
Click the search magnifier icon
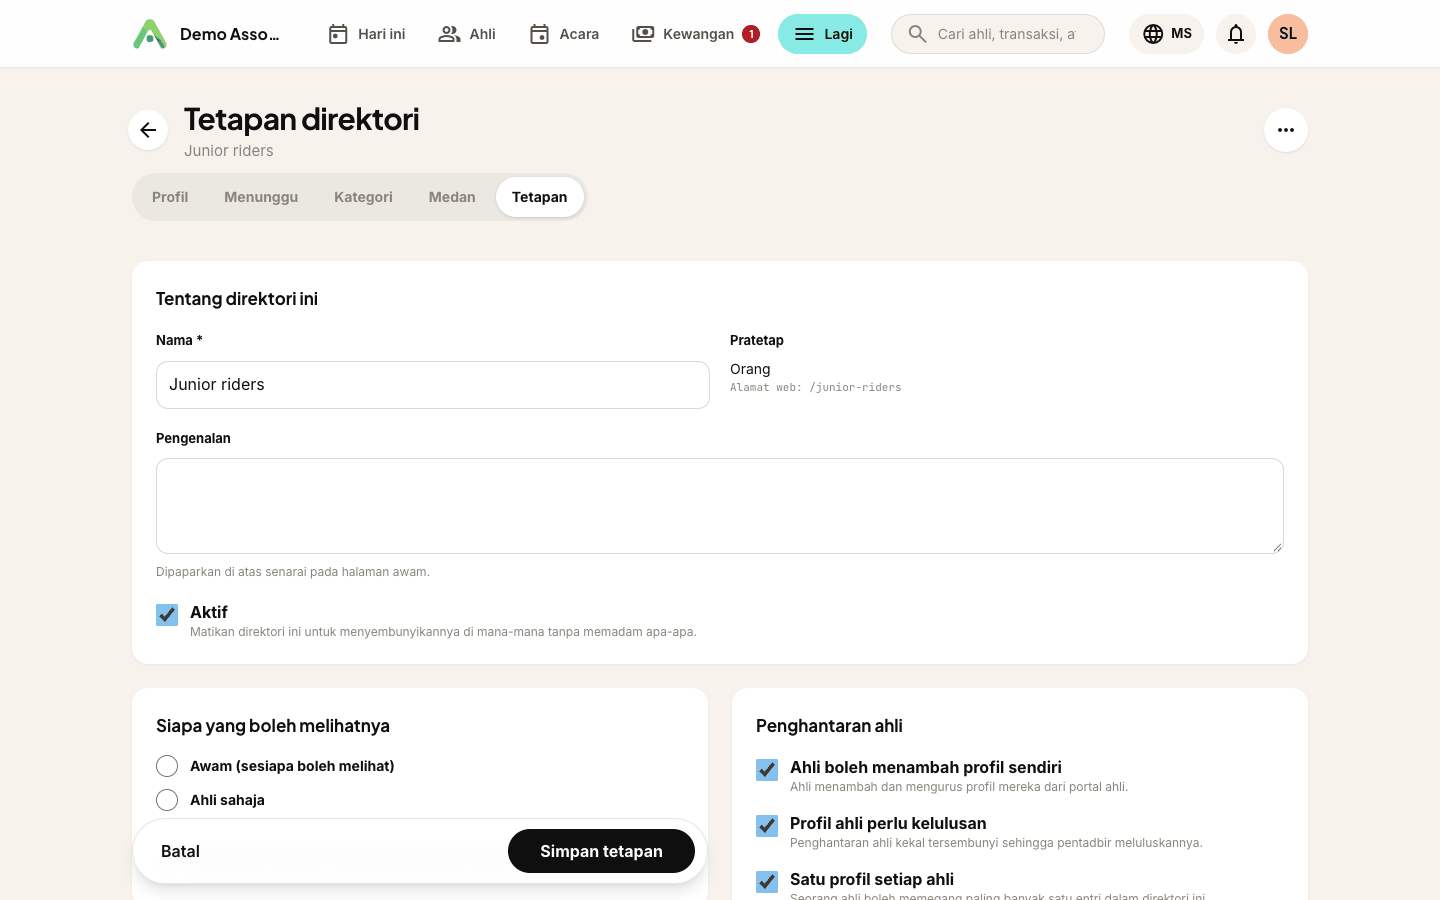(x=917, y=34)
